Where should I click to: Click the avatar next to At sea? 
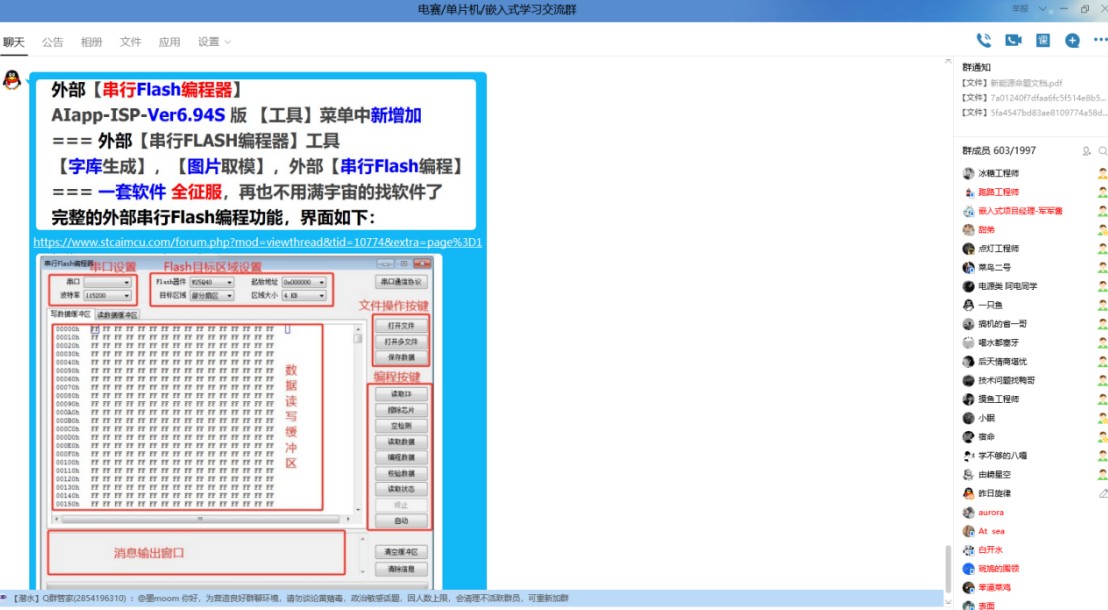pos(969,531)
